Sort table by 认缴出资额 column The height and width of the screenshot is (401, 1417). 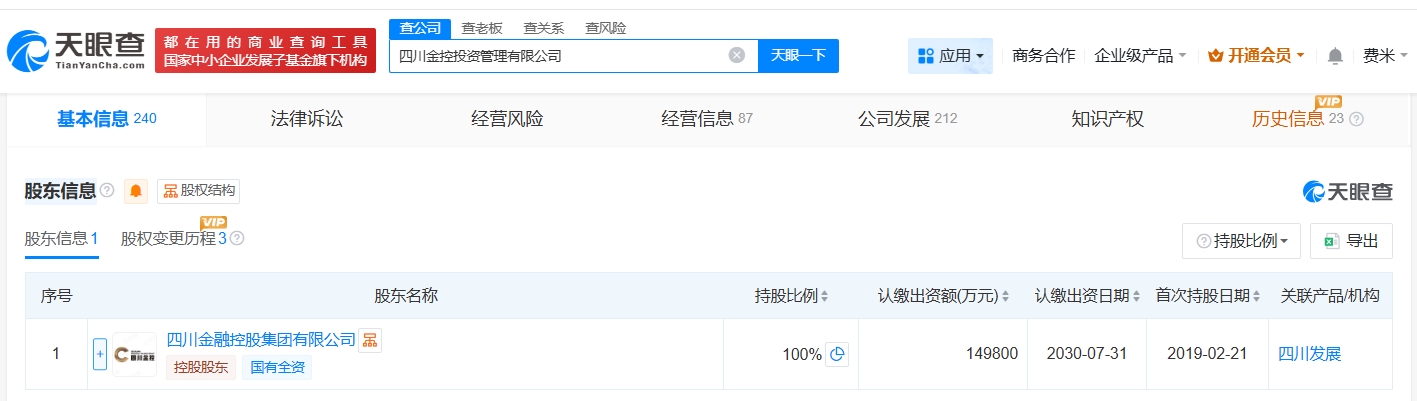[x=944, y=296]
